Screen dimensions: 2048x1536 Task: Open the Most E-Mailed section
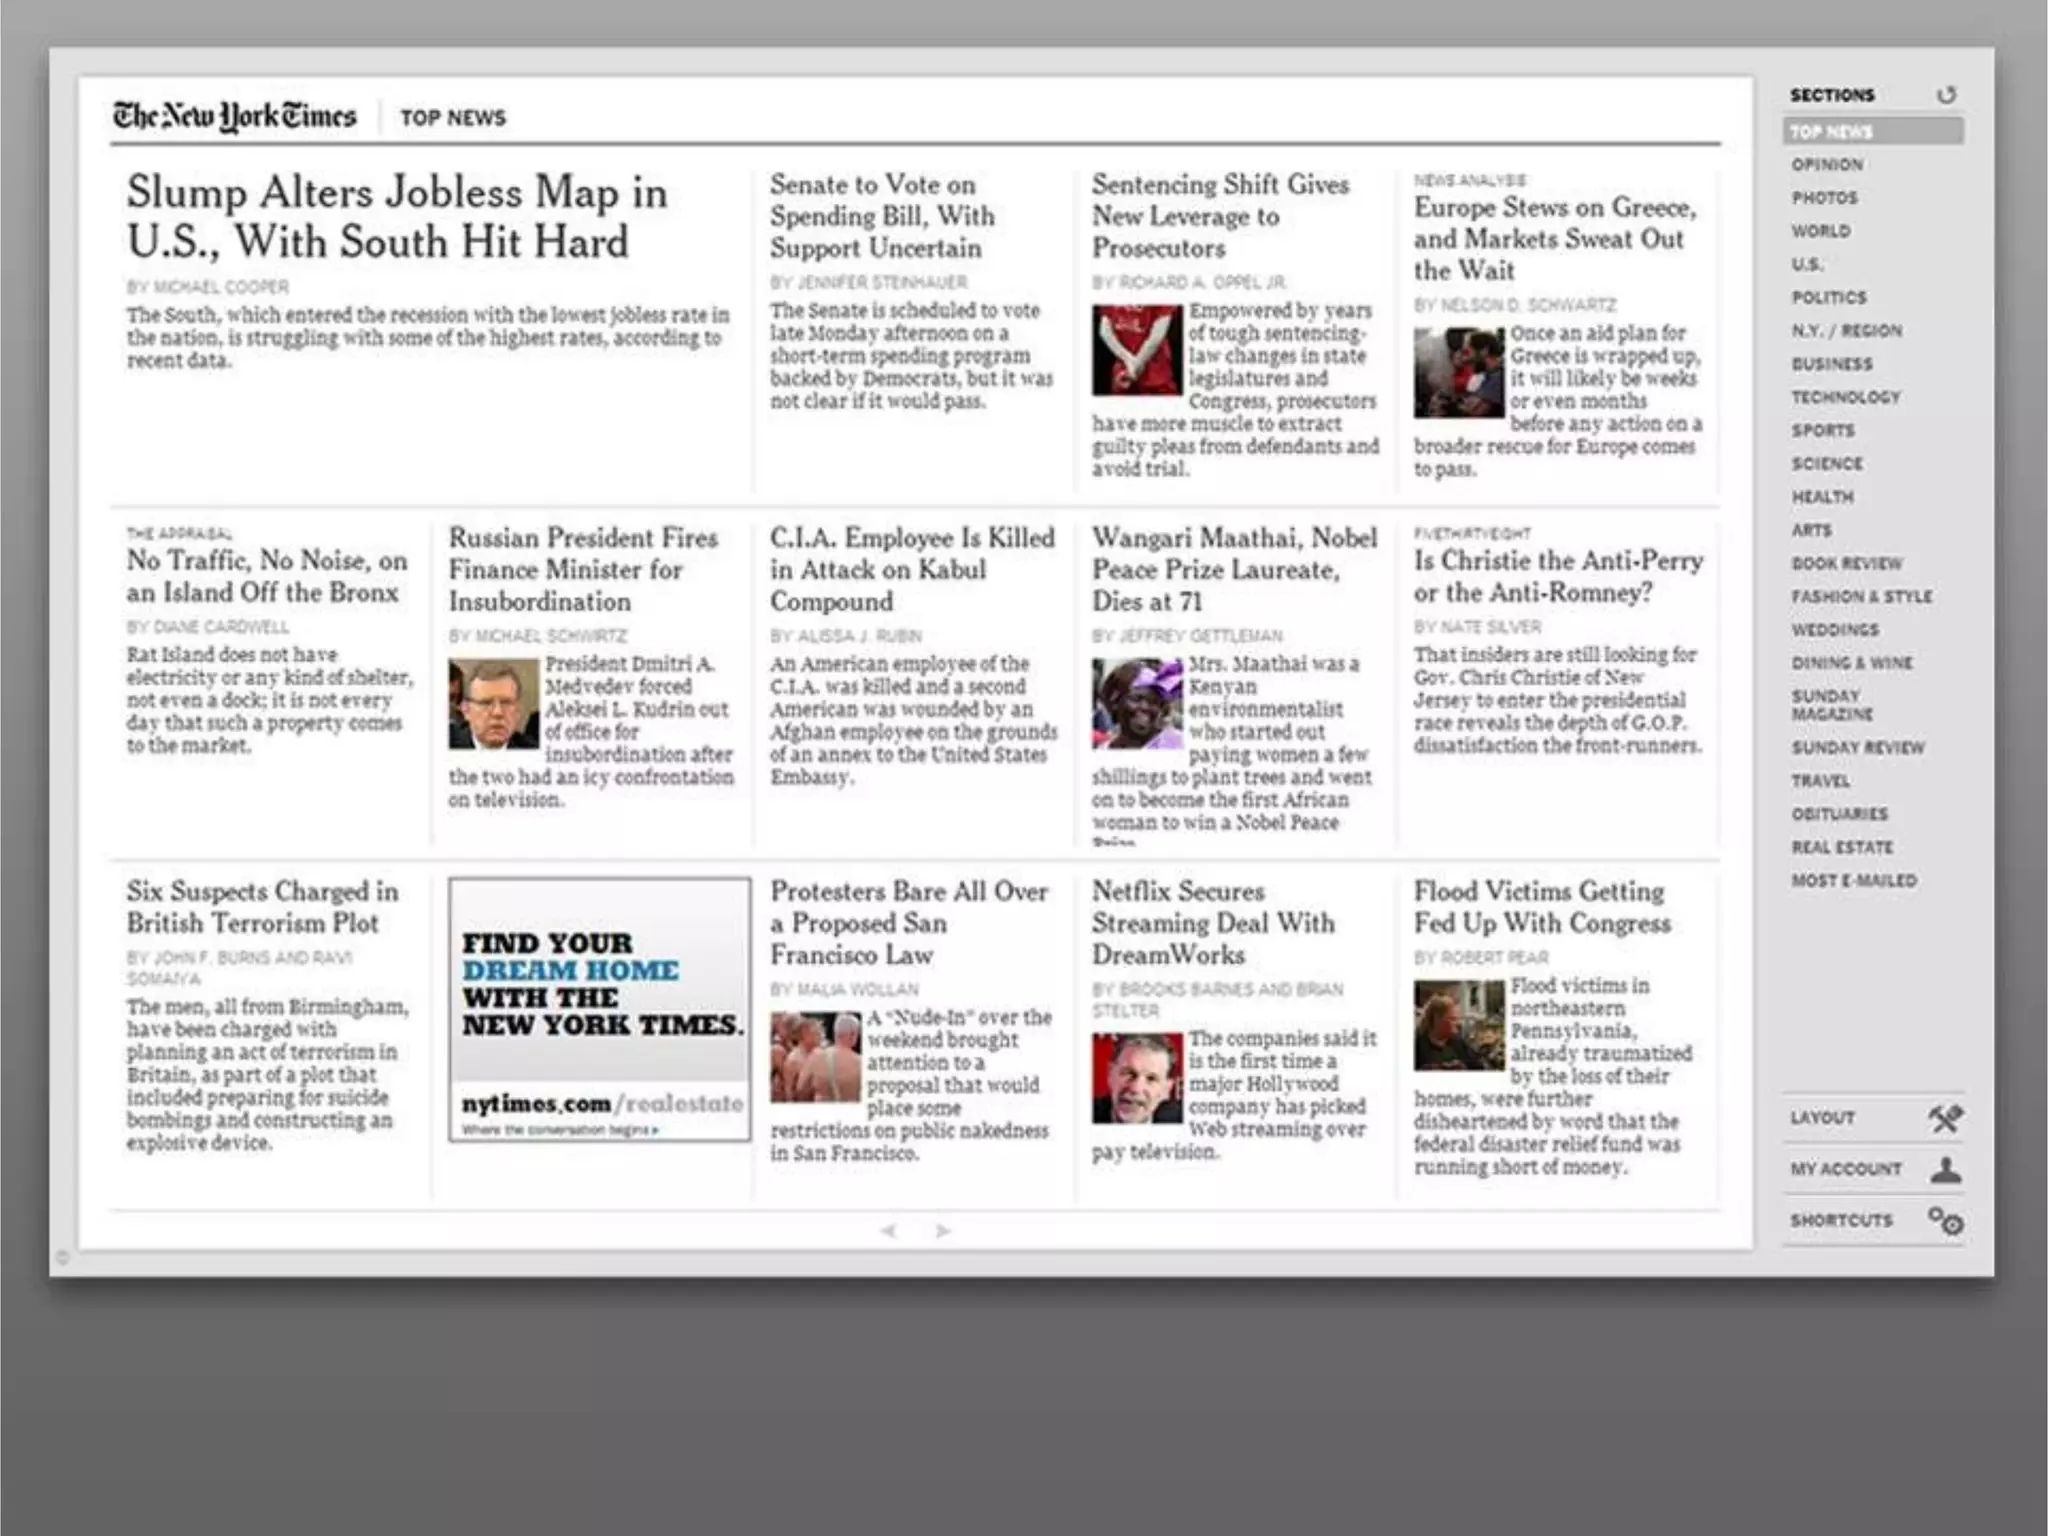click(x=1853, y=881)
